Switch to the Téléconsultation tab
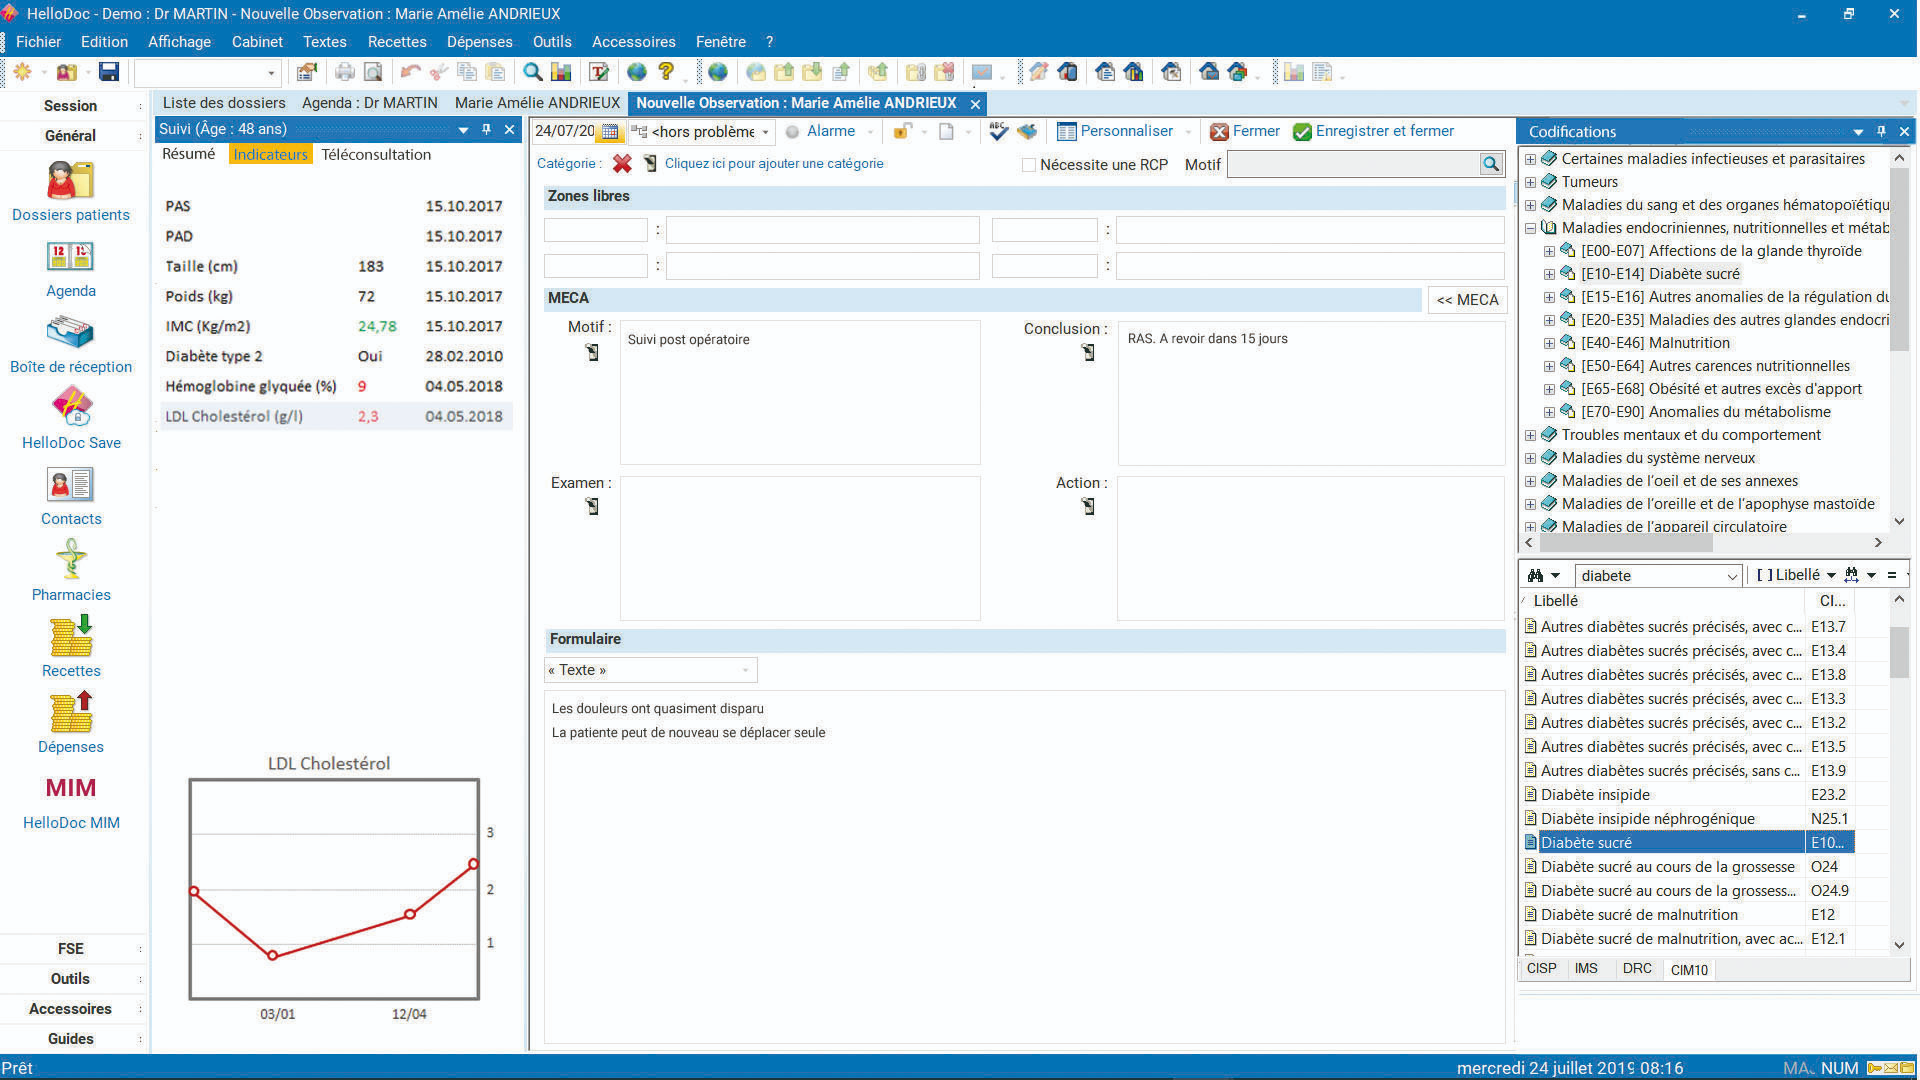Screen dimensions: 1920x1080 tap(376, 154)
